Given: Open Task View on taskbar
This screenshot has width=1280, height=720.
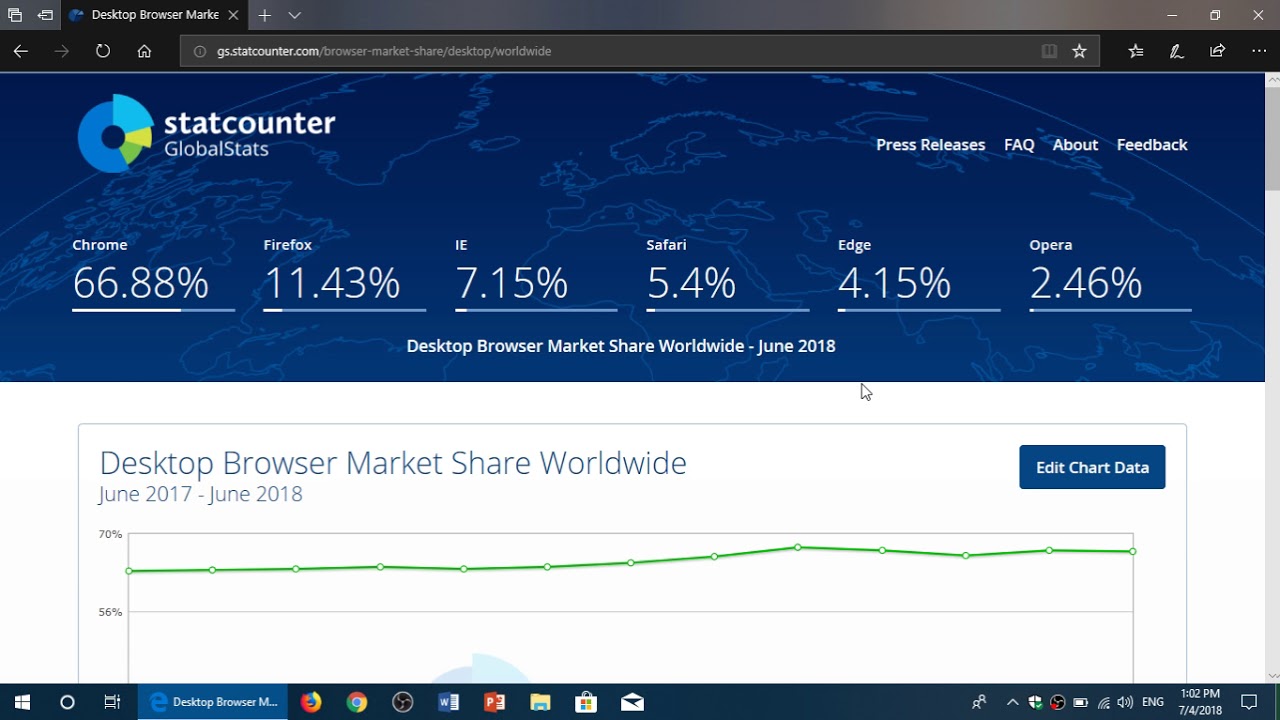Looking at the screenshot, I should (x=112, y=702).
